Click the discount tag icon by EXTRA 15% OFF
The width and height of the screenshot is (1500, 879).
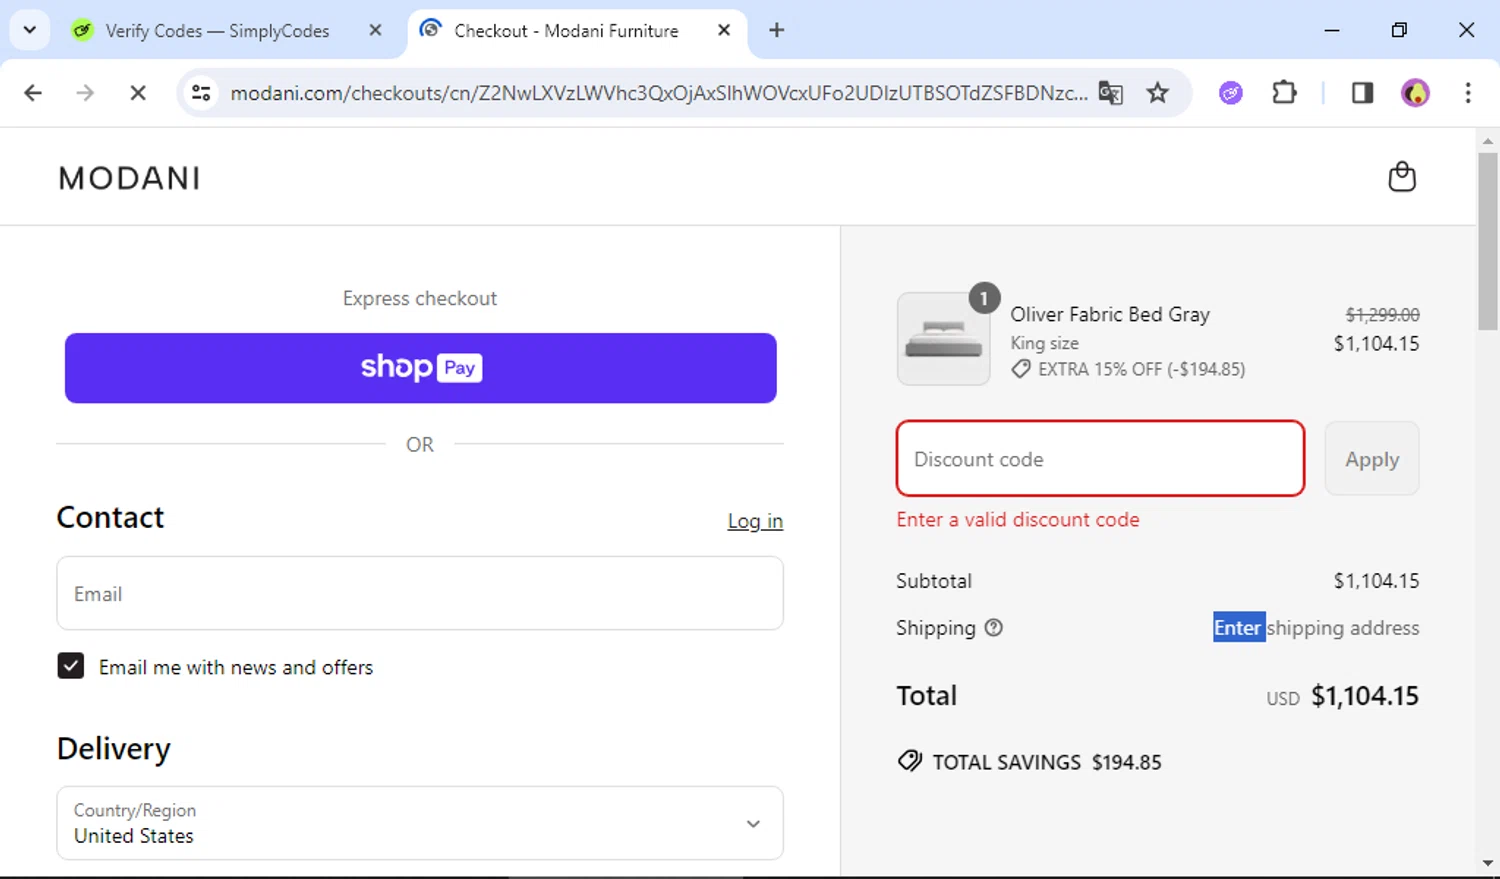pos(1020,369)
